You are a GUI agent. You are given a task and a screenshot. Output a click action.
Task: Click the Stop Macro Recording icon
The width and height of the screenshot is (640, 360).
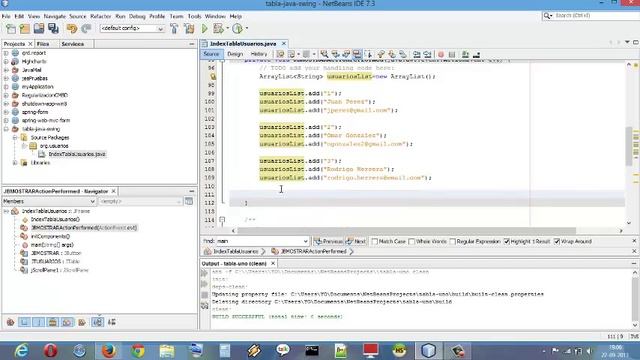[x=452, y=54]
